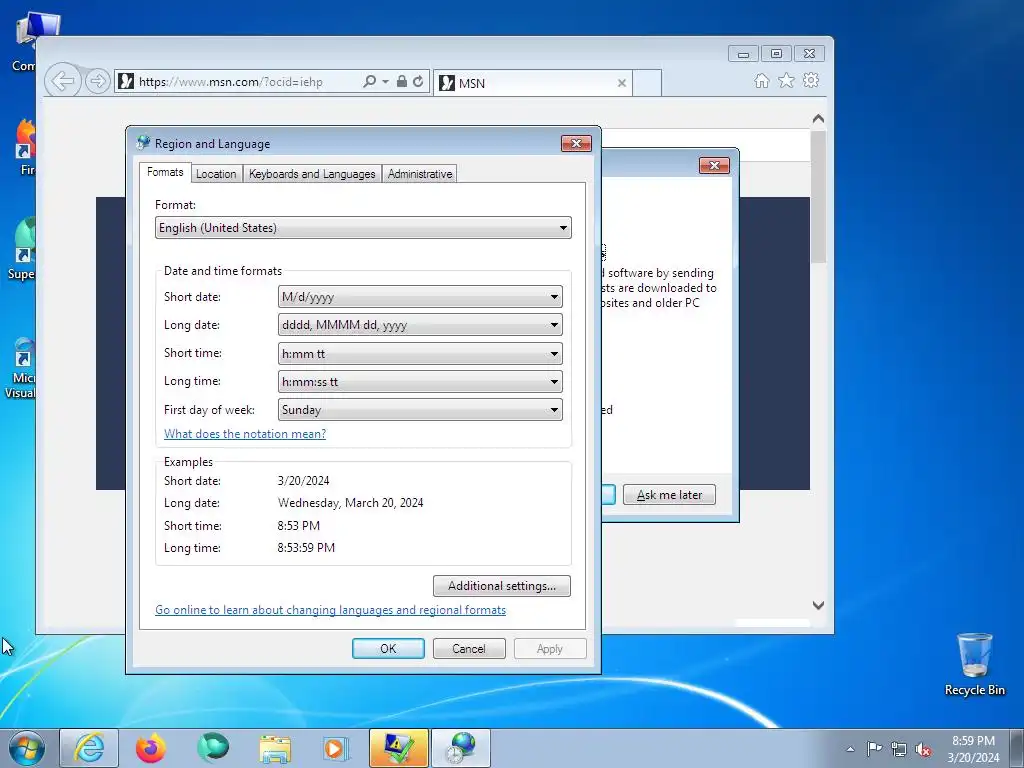This screenshot has width=1024, height=768.
Task: Open Windows Media Player on taskbar
Action: tap(337, 748)
